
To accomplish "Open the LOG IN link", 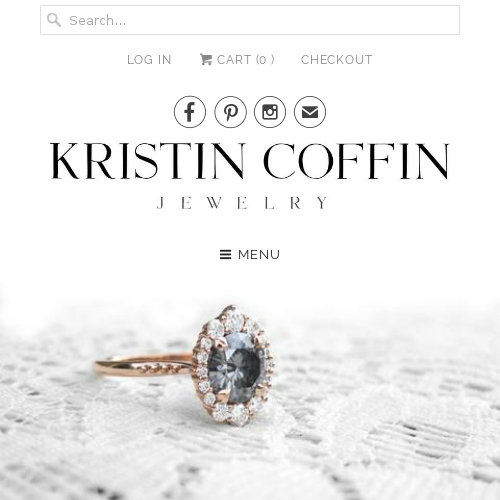I will 149,60.
